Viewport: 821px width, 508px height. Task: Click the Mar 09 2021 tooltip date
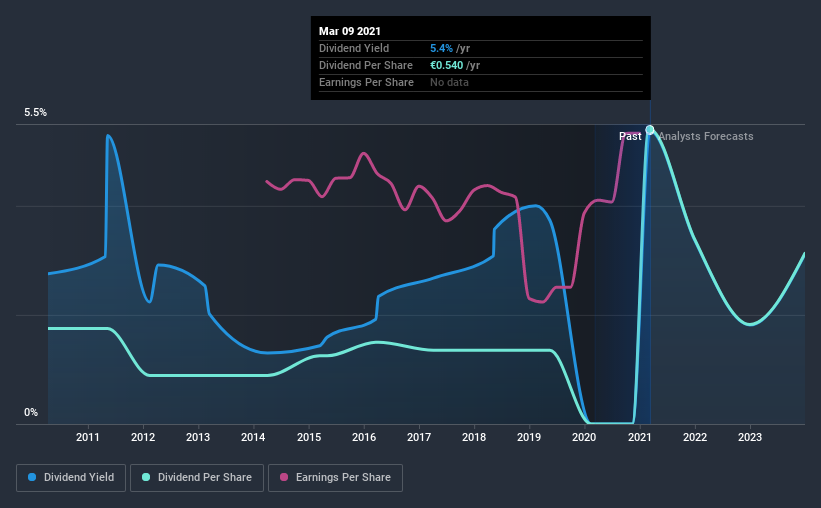[350, 31]
